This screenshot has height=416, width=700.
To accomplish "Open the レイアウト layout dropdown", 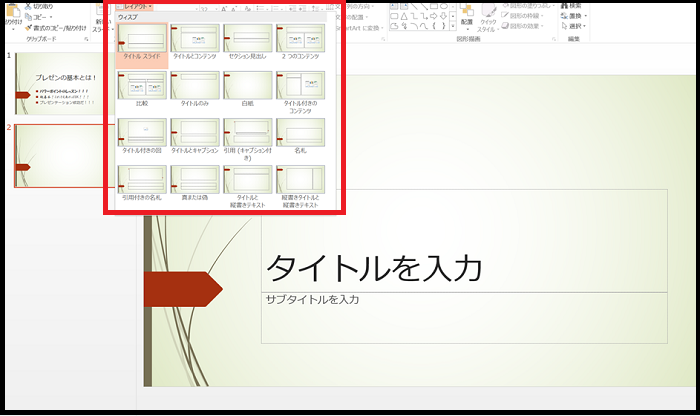I will click(134, 6).
